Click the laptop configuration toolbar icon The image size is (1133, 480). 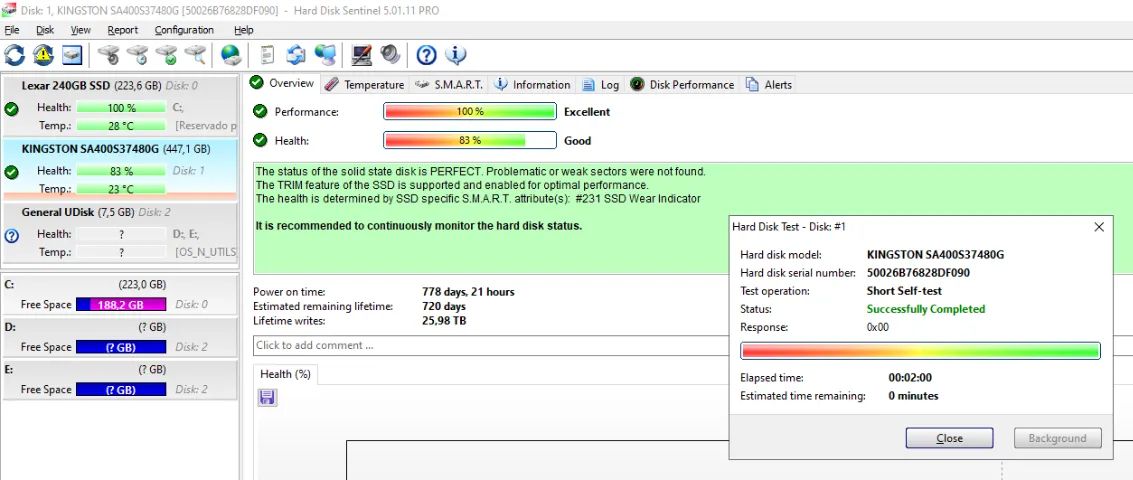coord(361,55)
